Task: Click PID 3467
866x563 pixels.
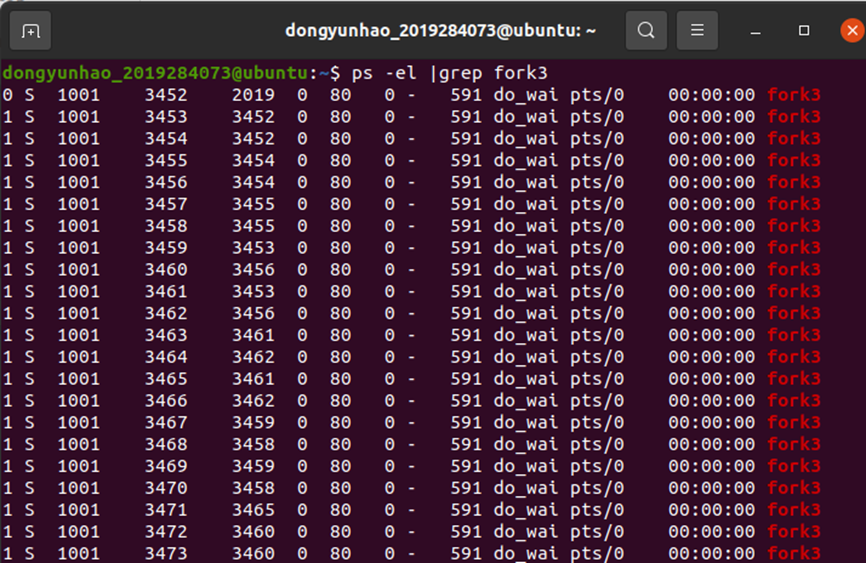Action: coord(166,422)
